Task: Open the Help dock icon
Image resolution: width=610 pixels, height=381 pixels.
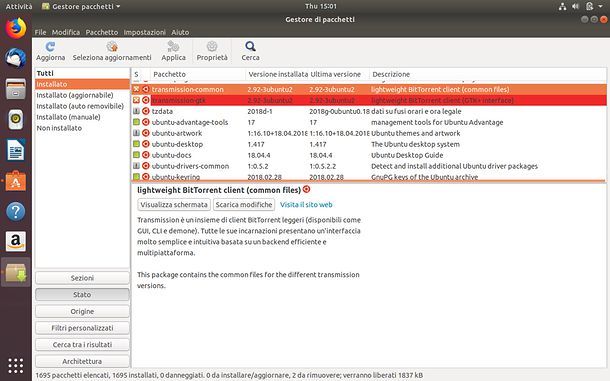Action: (16, 211)
